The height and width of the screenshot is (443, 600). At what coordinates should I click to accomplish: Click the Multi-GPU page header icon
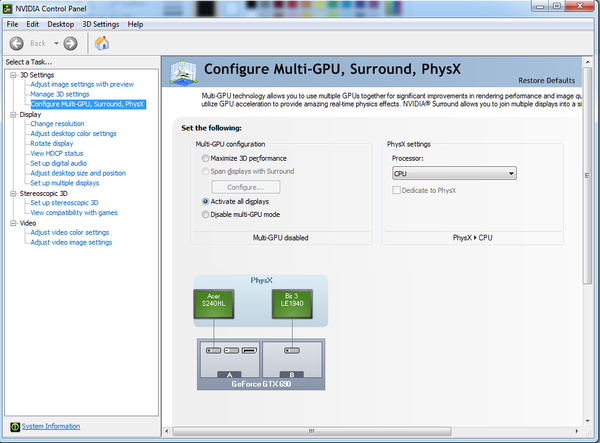tap(184, 72)
